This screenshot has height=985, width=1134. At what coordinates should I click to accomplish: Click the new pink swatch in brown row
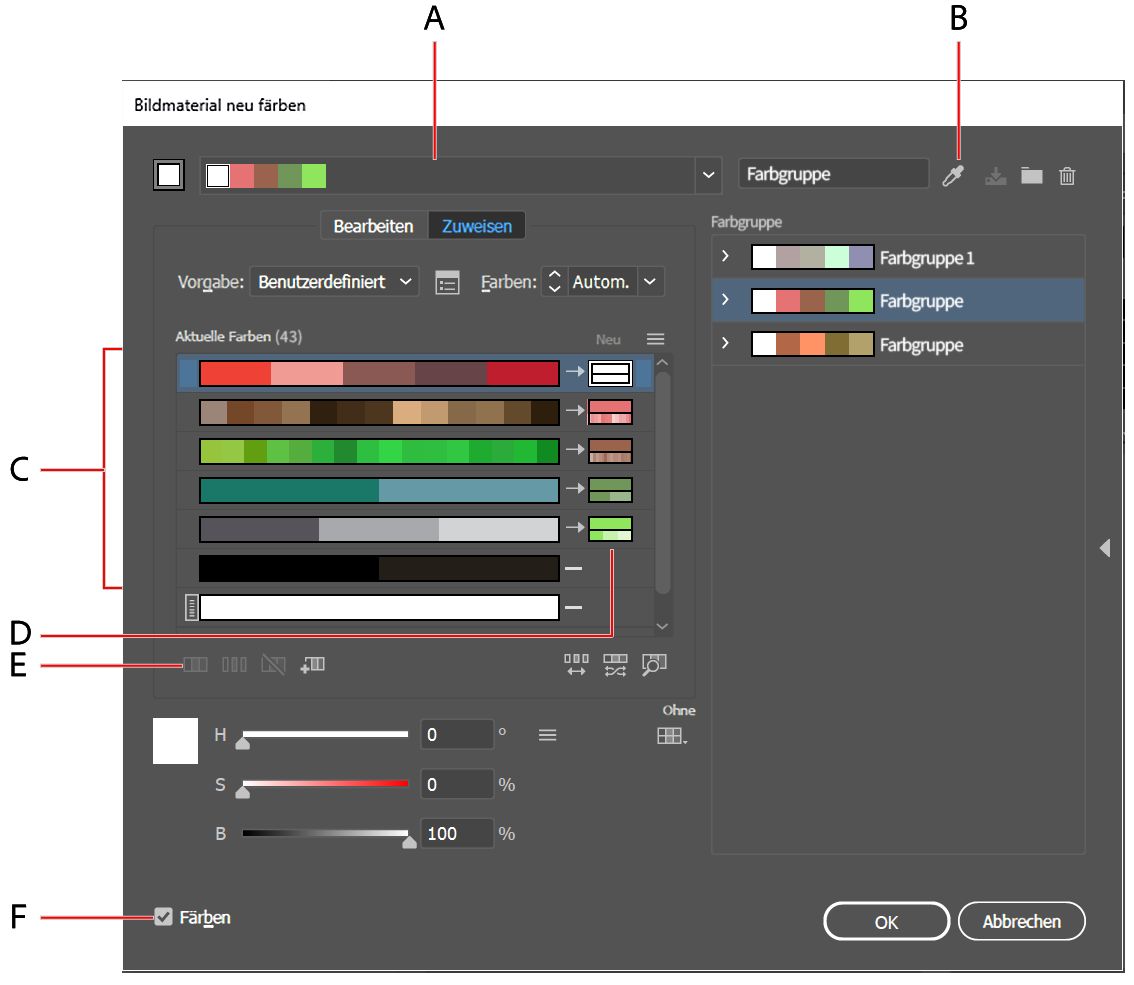[x=610, y=412]
